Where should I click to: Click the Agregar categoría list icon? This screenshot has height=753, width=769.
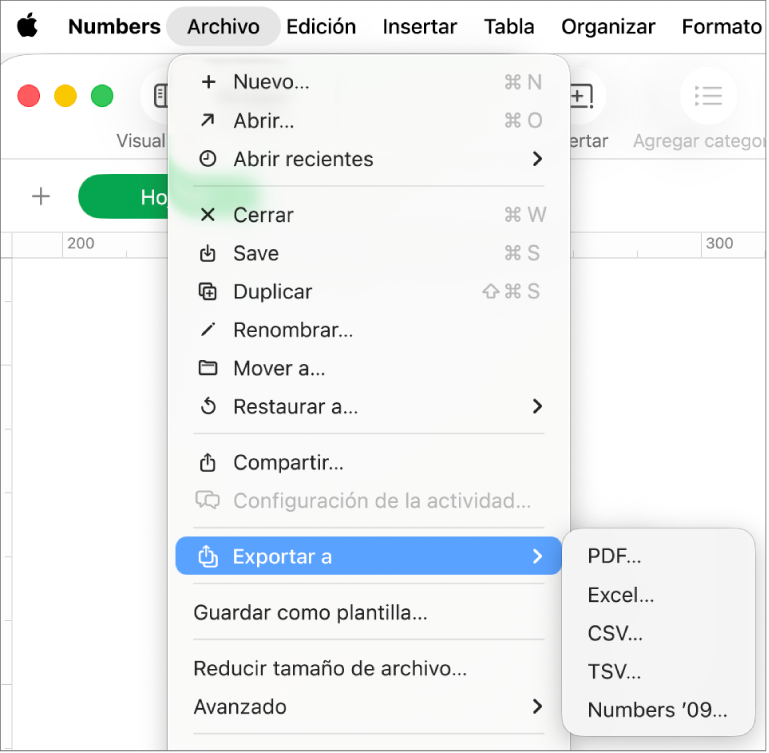pyautogui.click(x=708, y=96)
